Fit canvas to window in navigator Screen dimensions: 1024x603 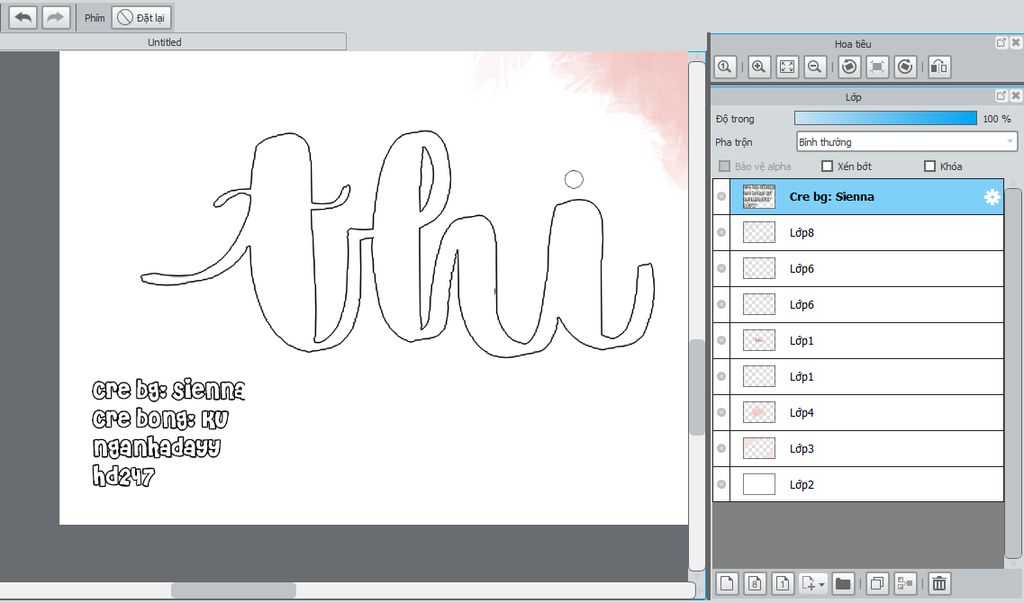point(787,67)
